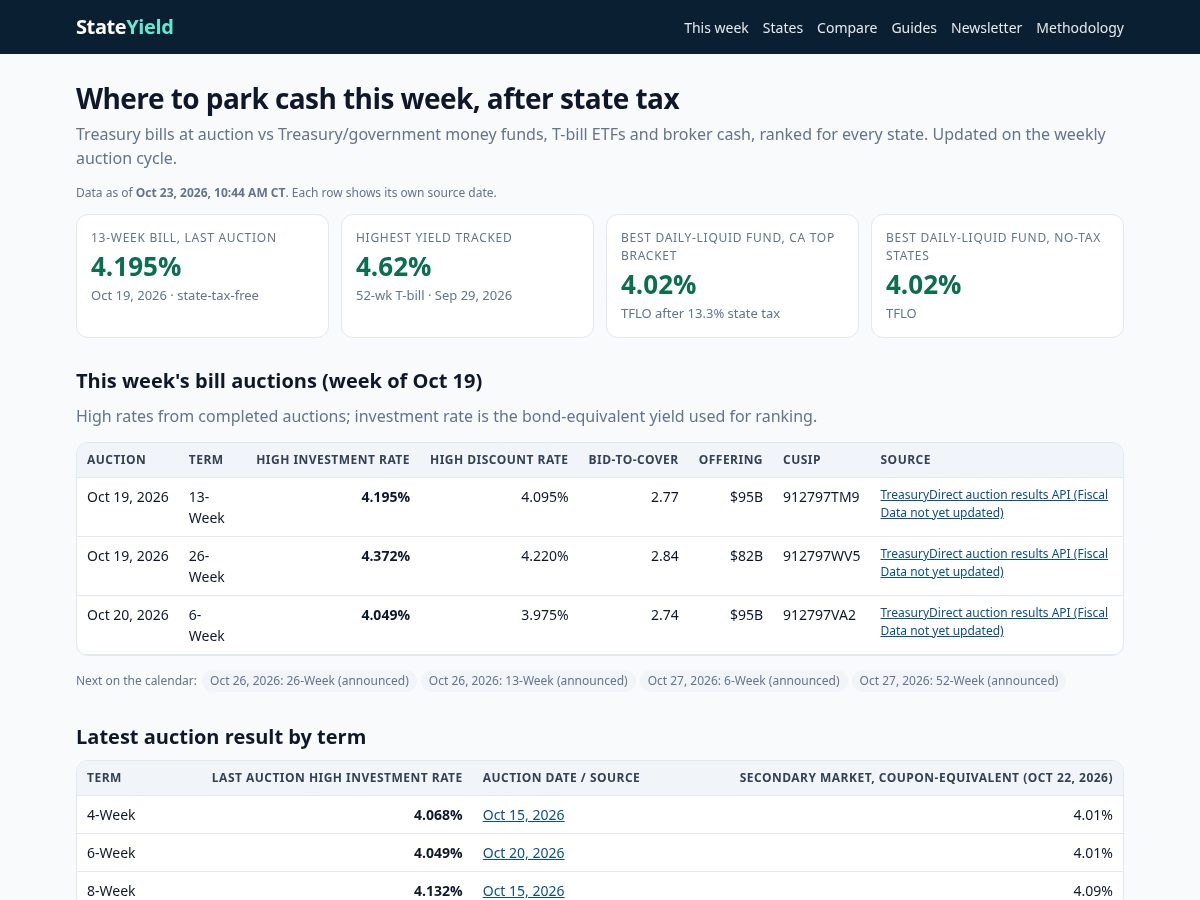This screenshot has width=1200, height=900.
Task: Click the Highest Yield Tracked card
Action: 467,276
